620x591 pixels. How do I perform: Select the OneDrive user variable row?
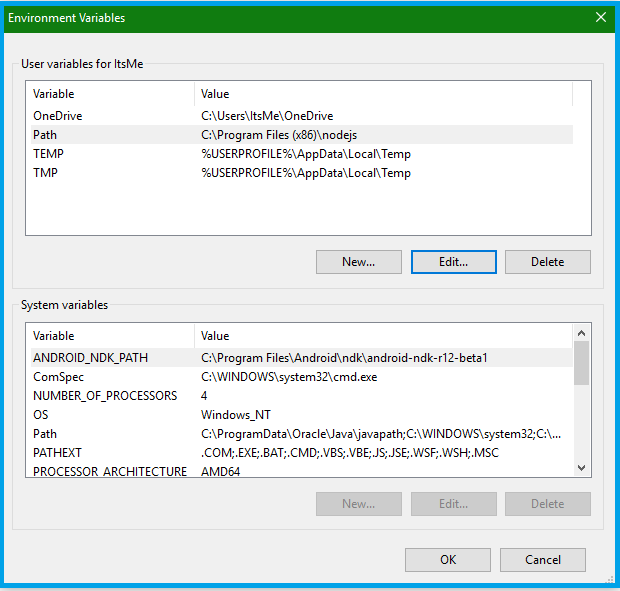[302, 116]
